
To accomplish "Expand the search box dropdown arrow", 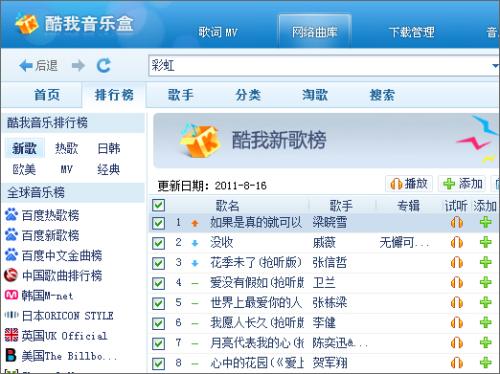I will (x=495, y=66).
